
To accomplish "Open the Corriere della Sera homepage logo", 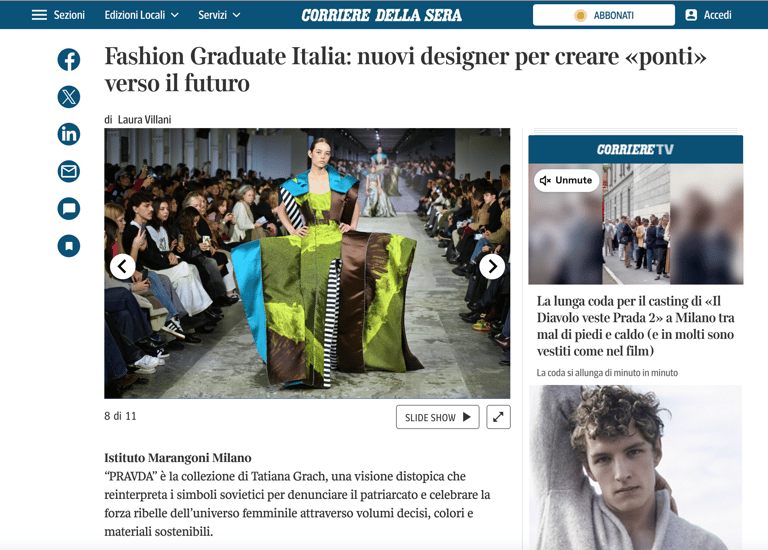I will click(x=382, y=15).
